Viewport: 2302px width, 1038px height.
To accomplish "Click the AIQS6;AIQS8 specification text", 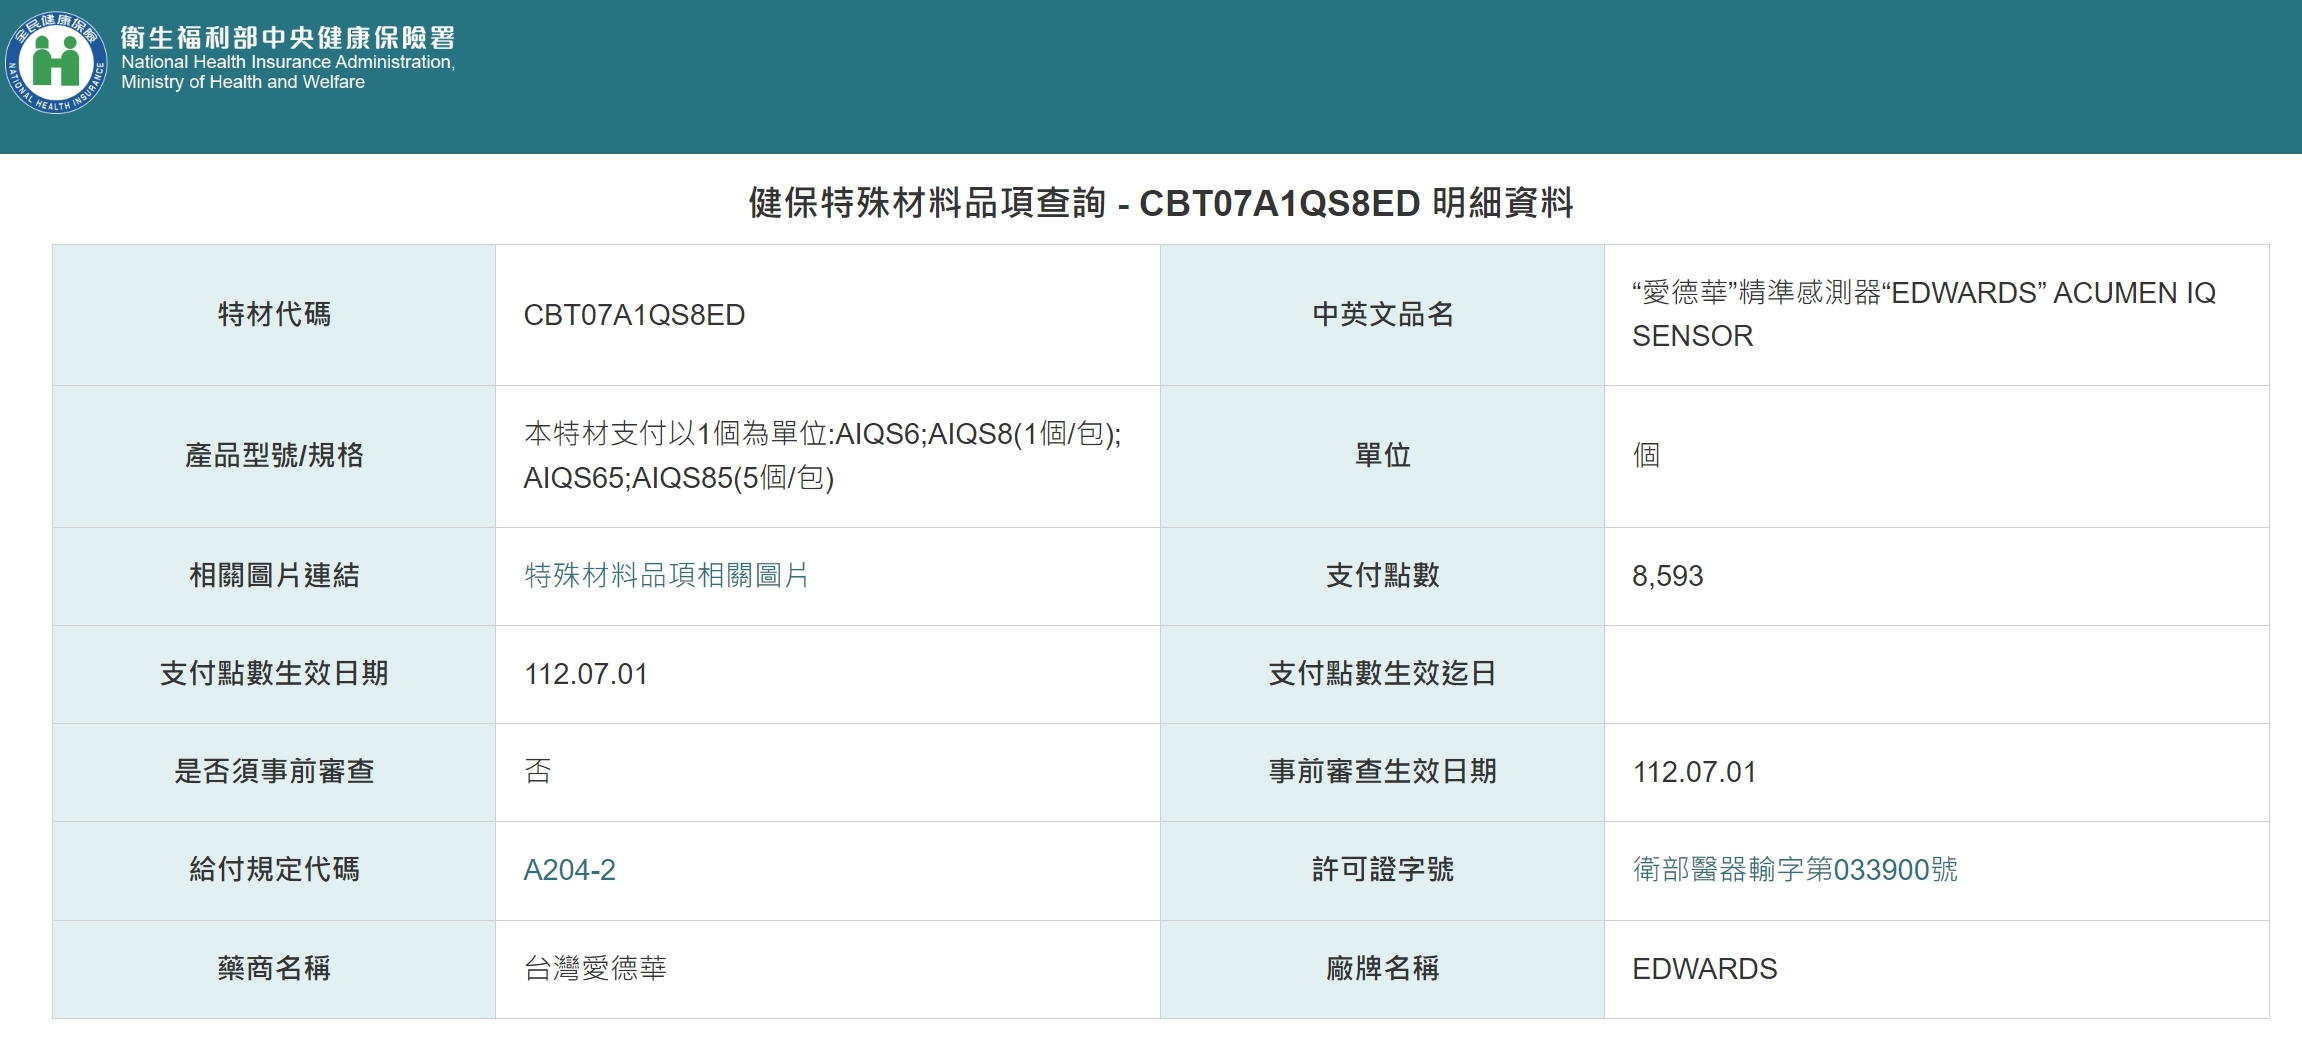I will [822, 455].
